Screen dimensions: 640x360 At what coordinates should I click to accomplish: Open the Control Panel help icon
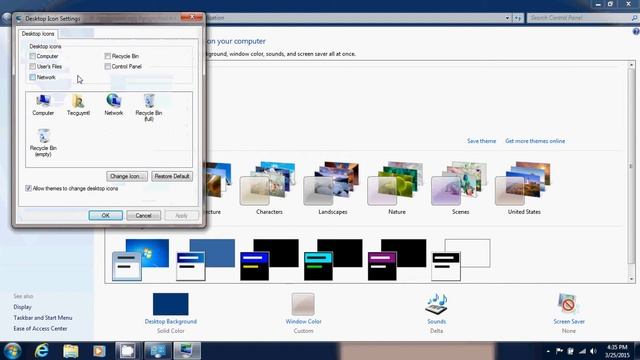tap(636, 31)
